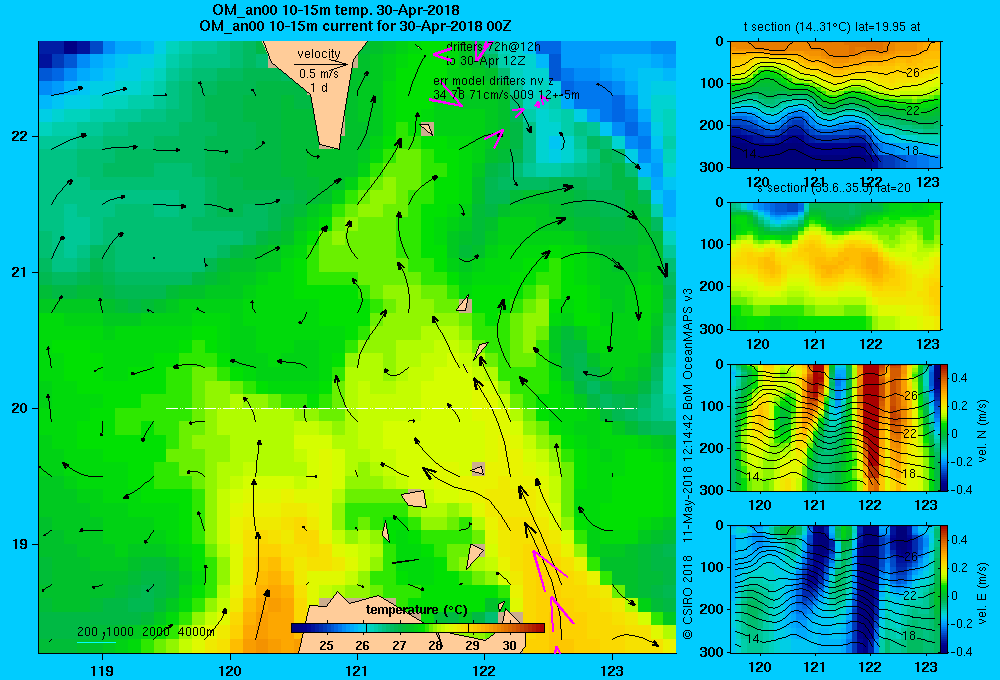Click the 'to 30-Apr 12Z' drifter date text

[x=485, y=61]
